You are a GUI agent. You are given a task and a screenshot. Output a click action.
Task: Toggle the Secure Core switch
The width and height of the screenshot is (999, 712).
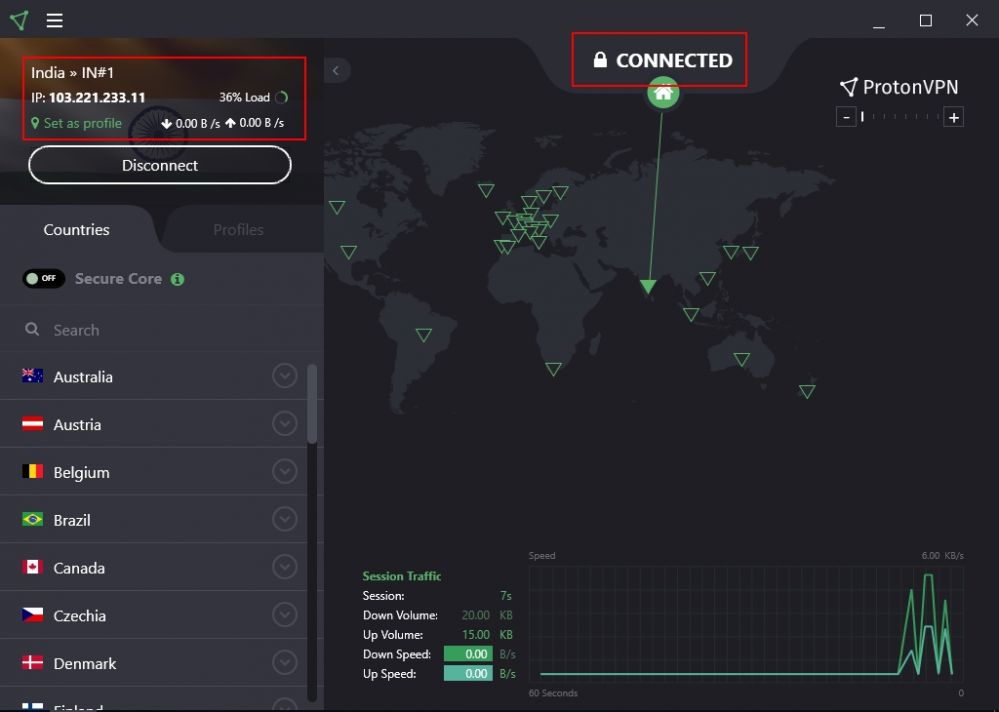coord(44,279)
